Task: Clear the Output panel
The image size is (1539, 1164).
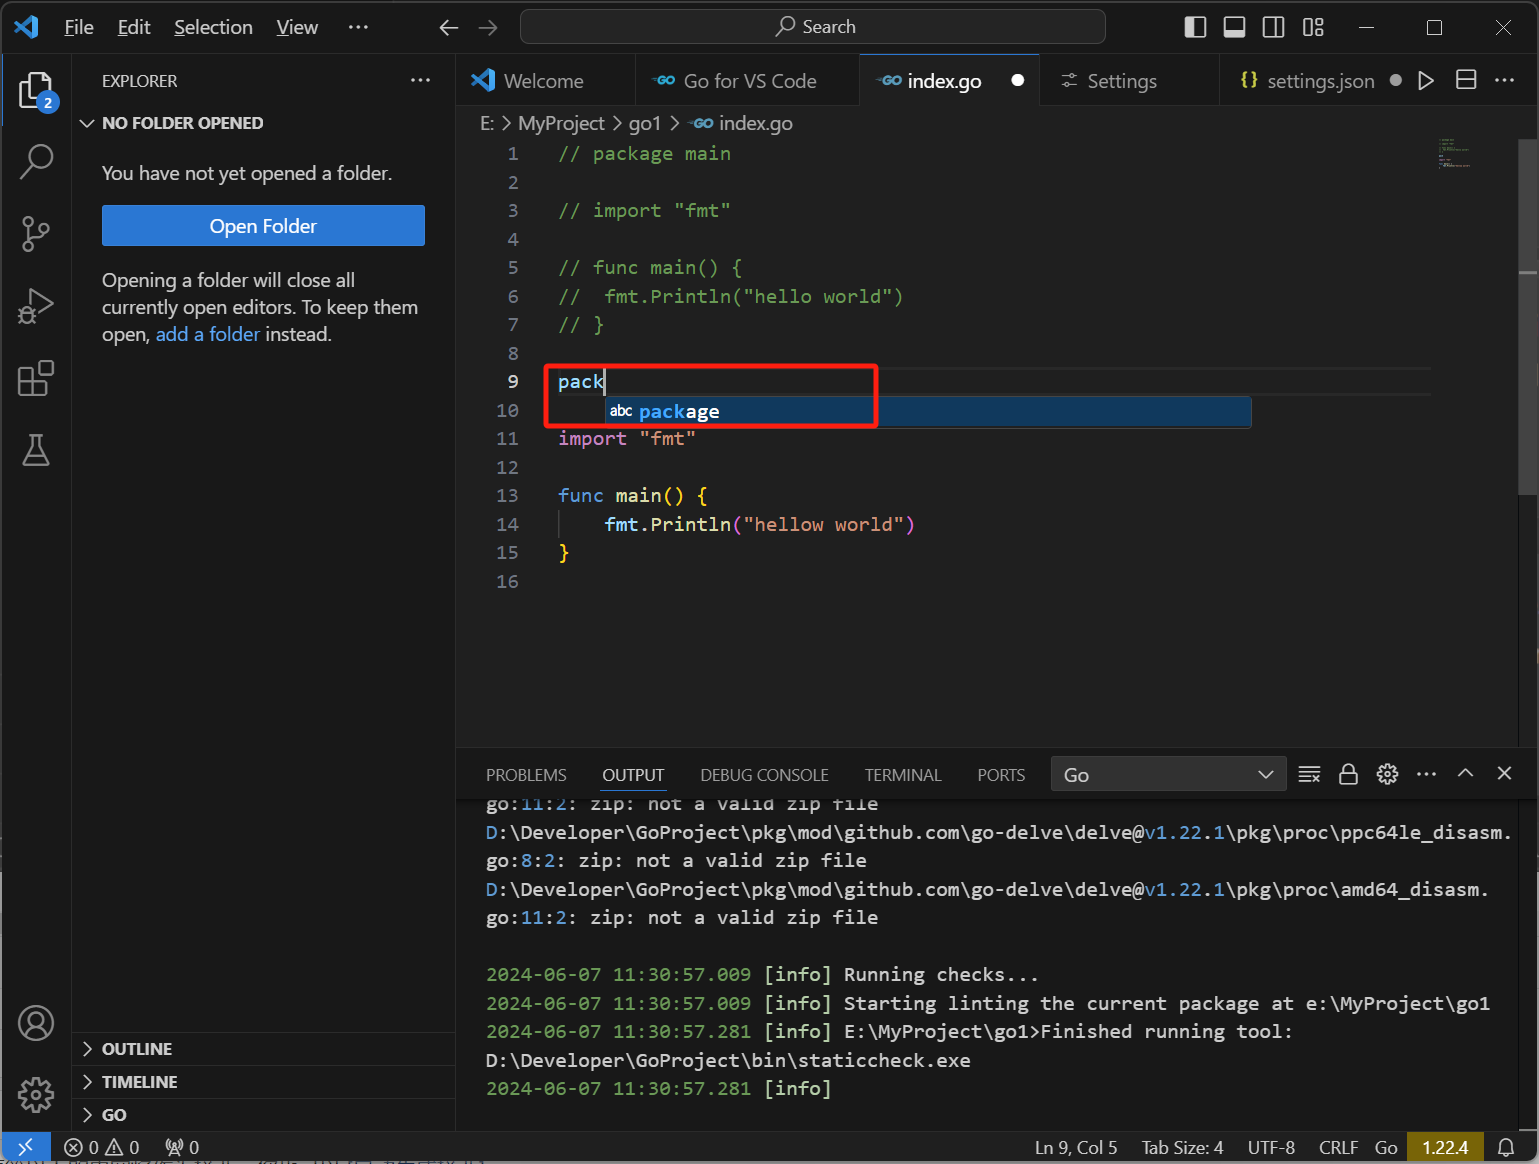Action: tap(1309, 774)
